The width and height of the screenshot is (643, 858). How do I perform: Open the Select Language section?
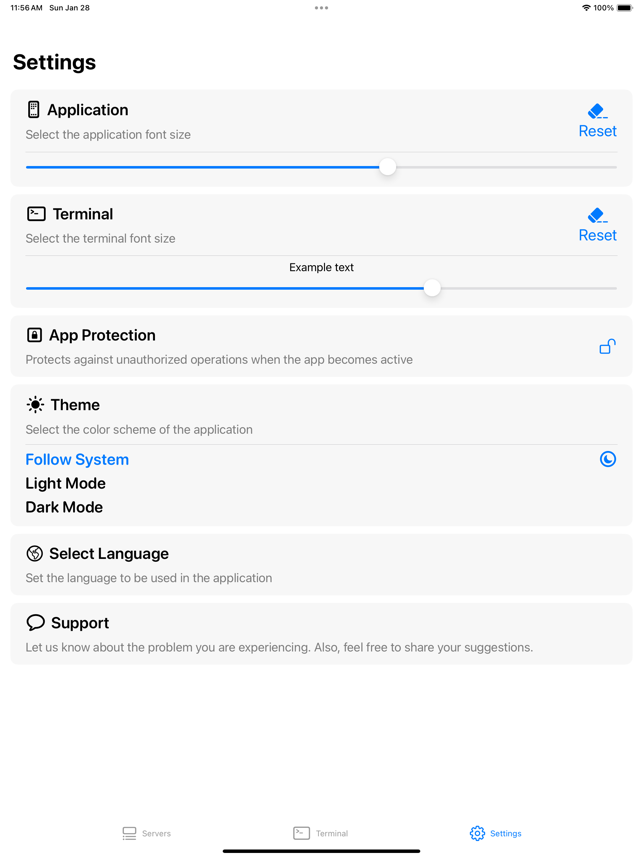tap(321, 565)
